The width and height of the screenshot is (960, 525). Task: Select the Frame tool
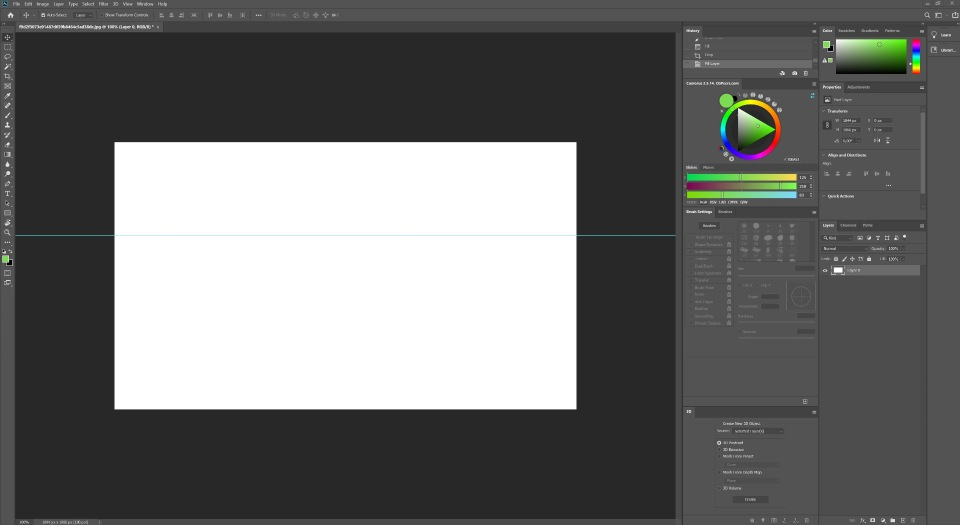coord(7,86)
